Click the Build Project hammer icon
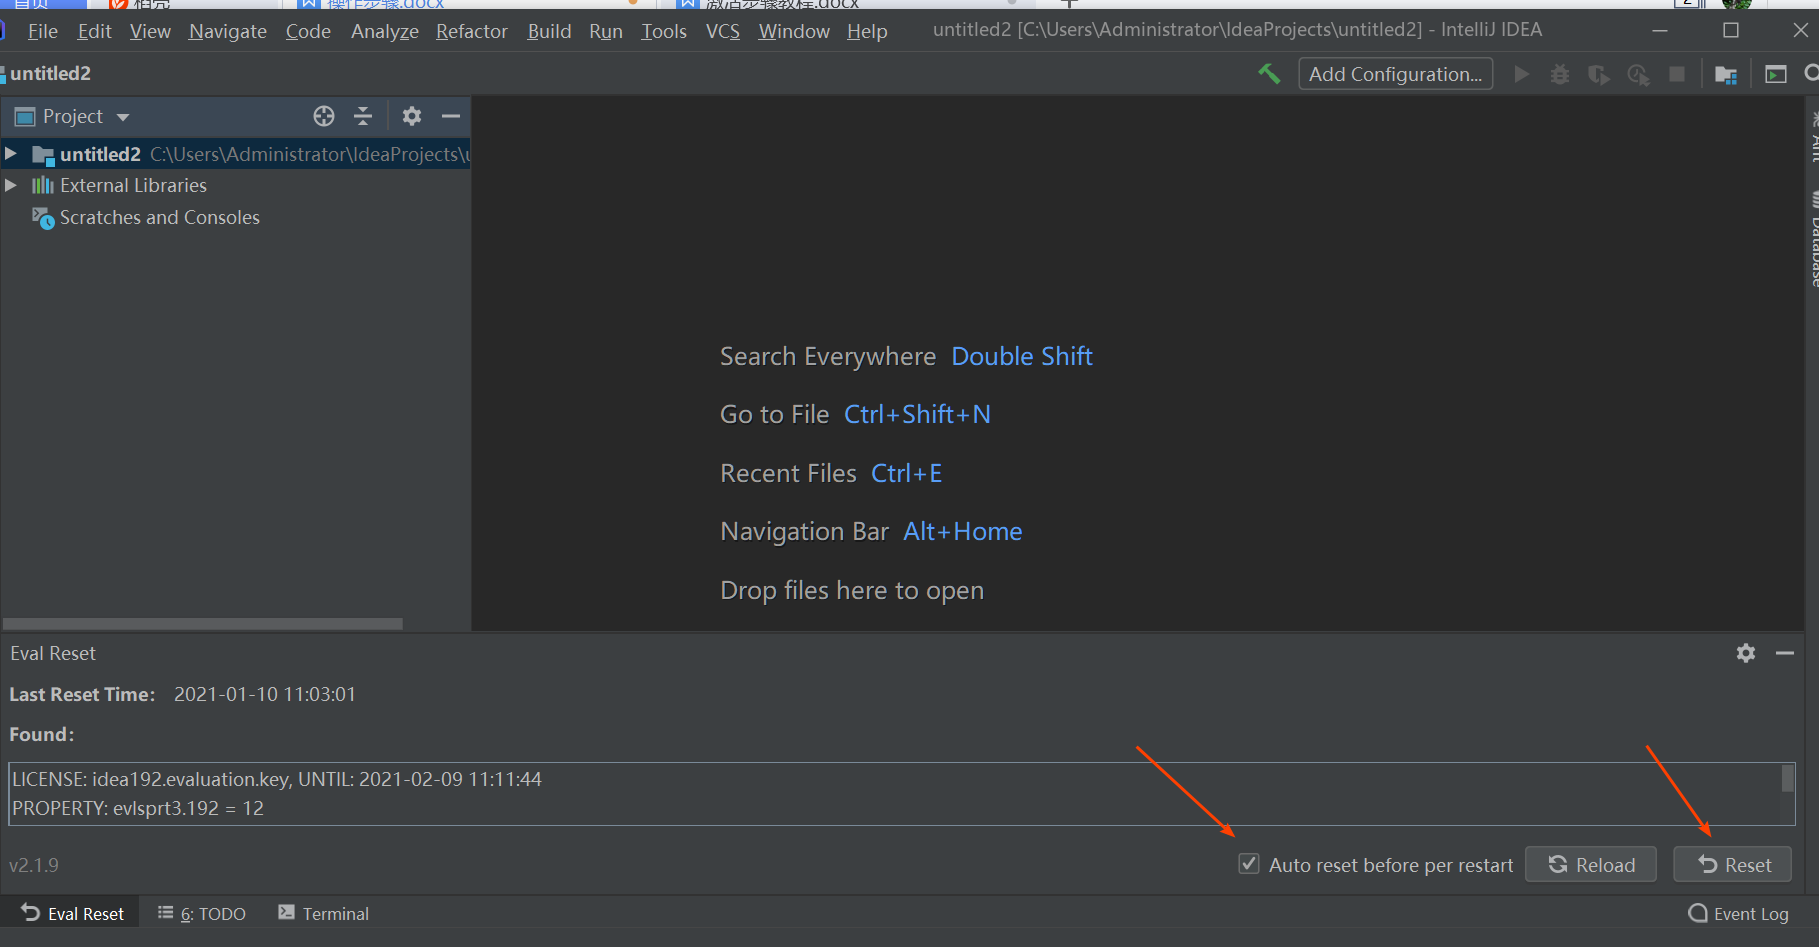 point(1269,74)
